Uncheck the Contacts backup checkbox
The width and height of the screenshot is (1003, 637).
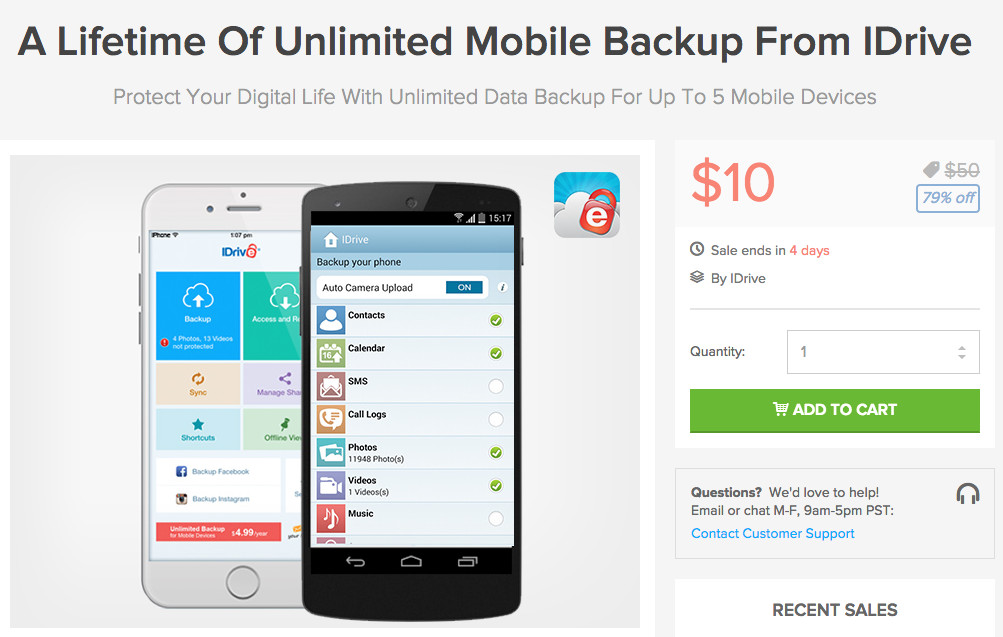click(496, 320)
